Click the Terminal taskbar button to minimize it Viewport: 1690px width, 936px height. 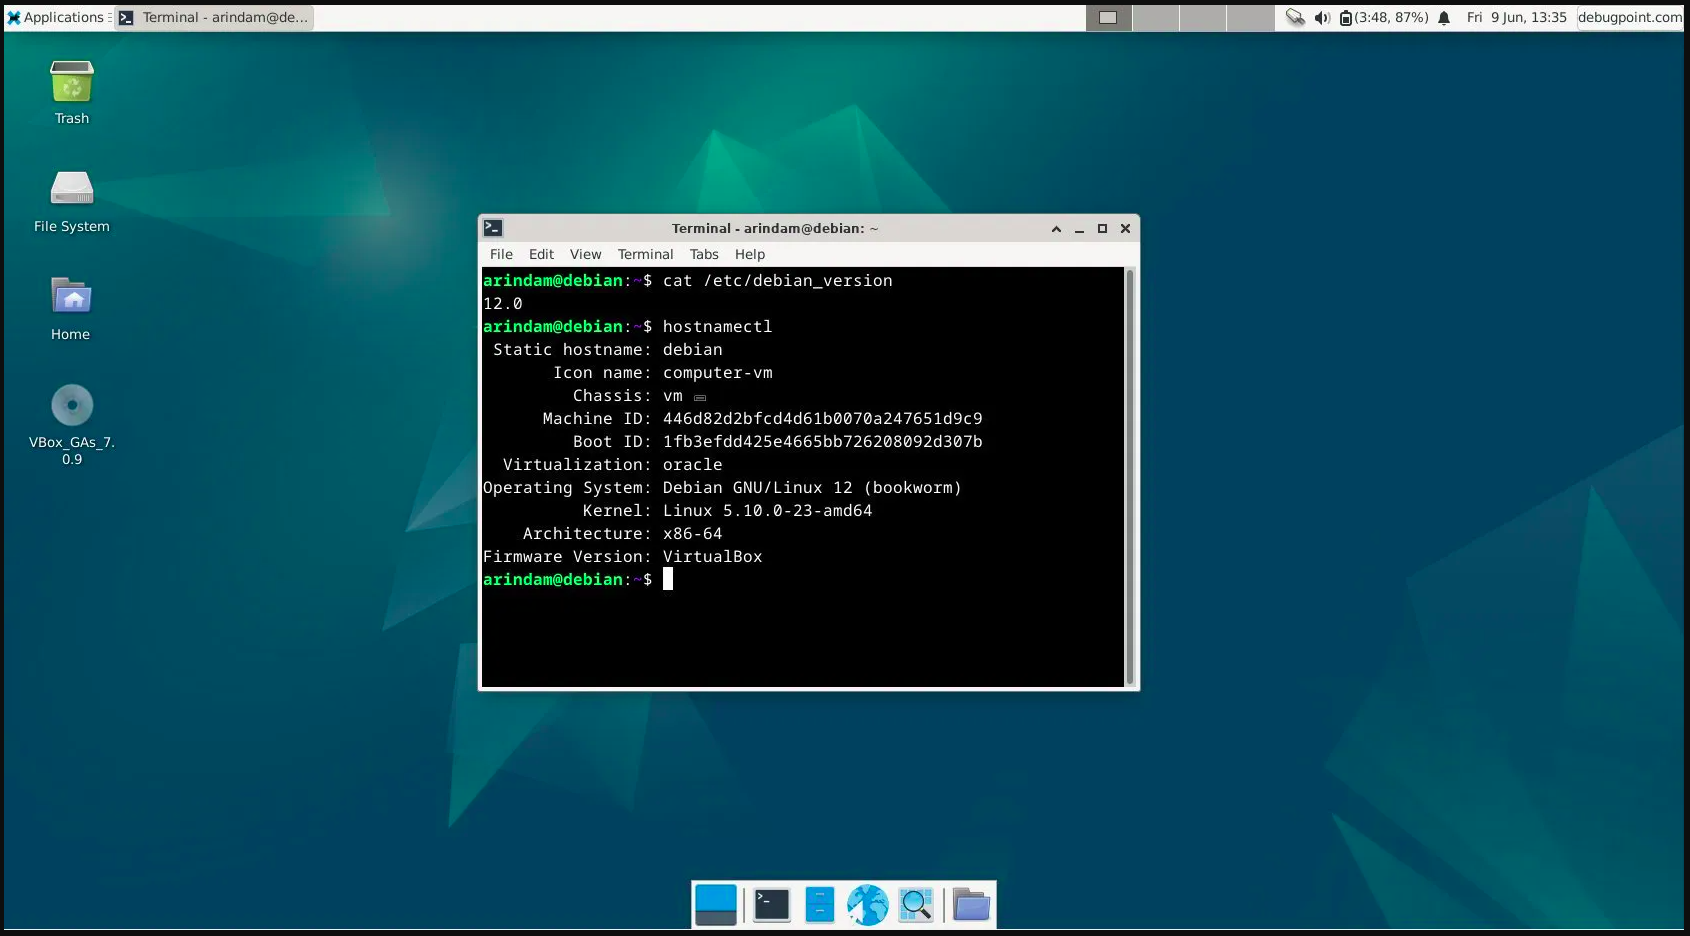point(213,17)
